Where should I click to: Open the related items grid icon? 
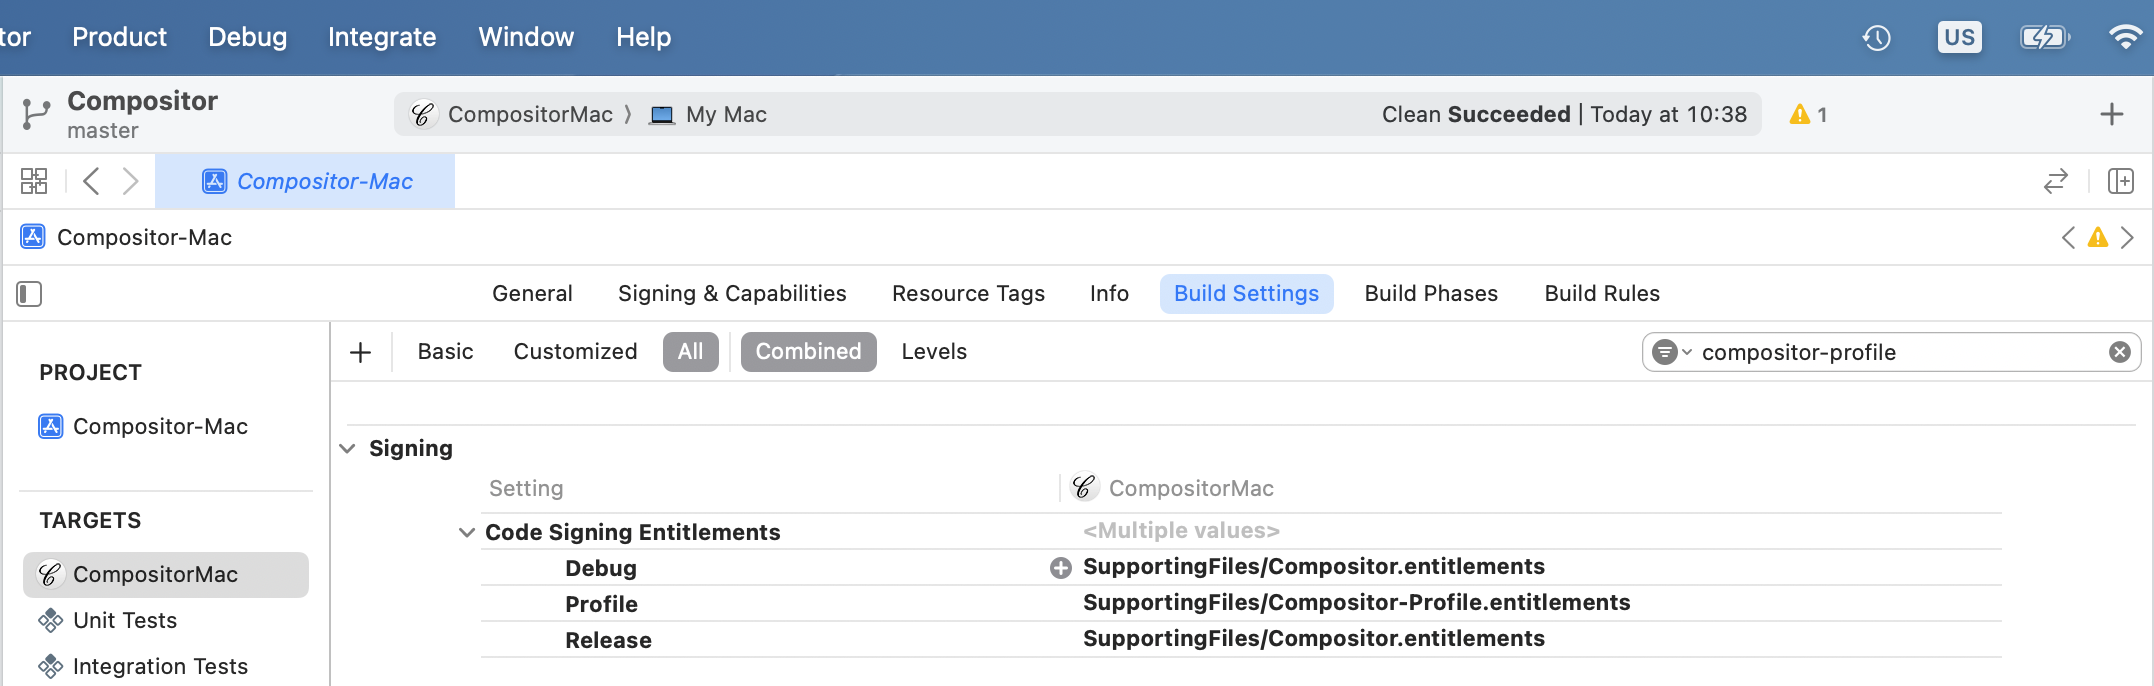coord(34,181)
